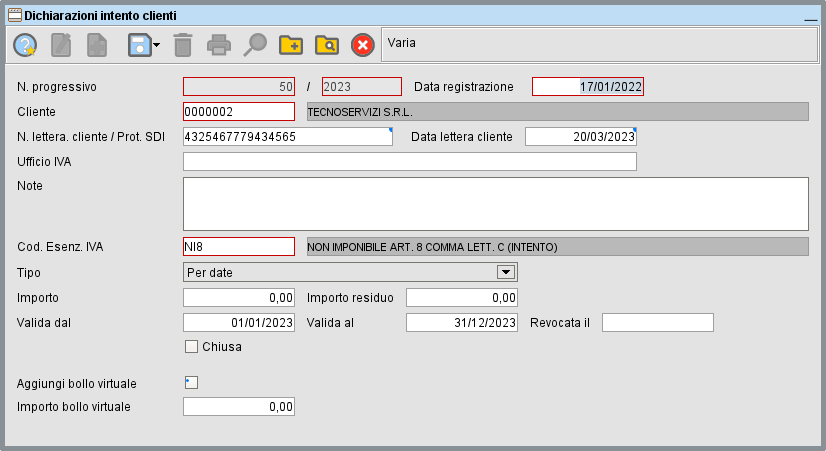Click the yellow folder with plus icon
Image resolution: width=826 pixels, height=451 pixels.
coord(291,45)
